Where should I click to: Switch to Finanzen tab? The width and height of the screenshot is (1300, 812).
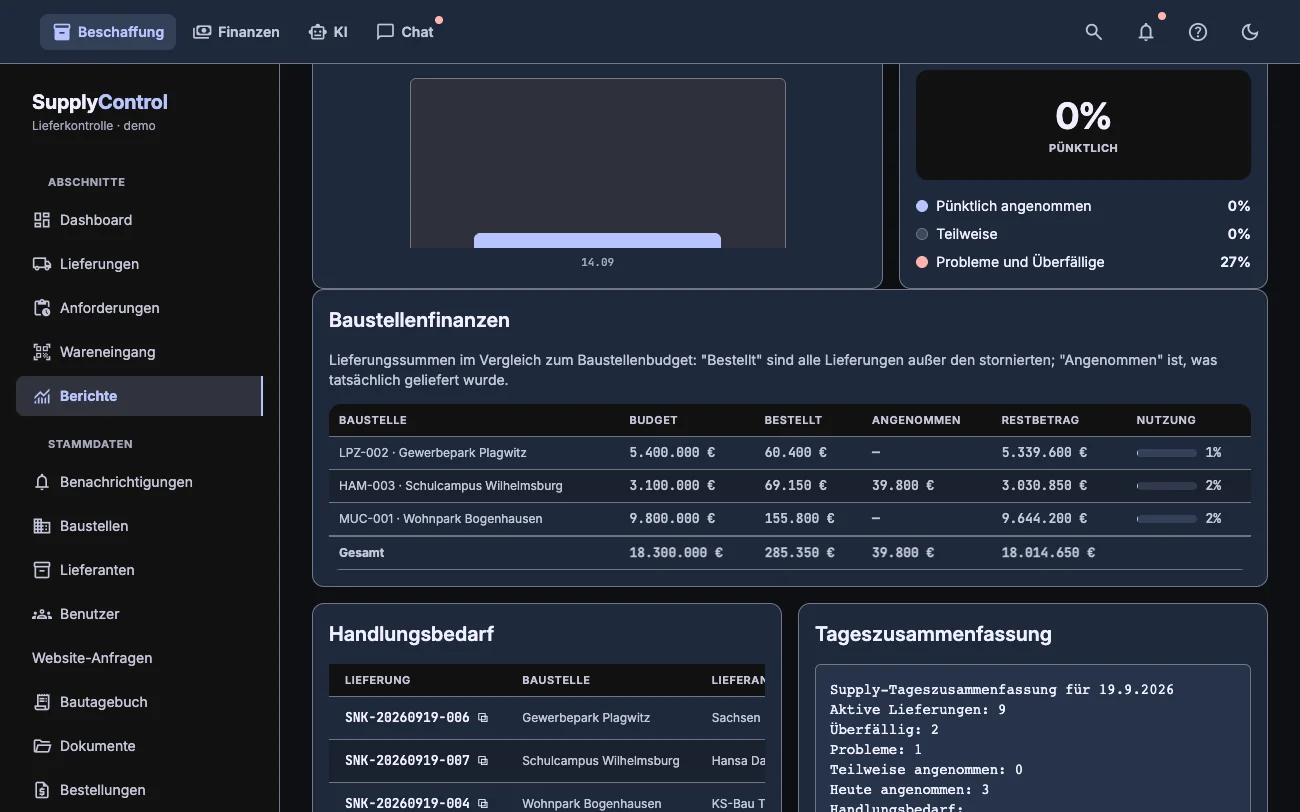pos(236,32)
